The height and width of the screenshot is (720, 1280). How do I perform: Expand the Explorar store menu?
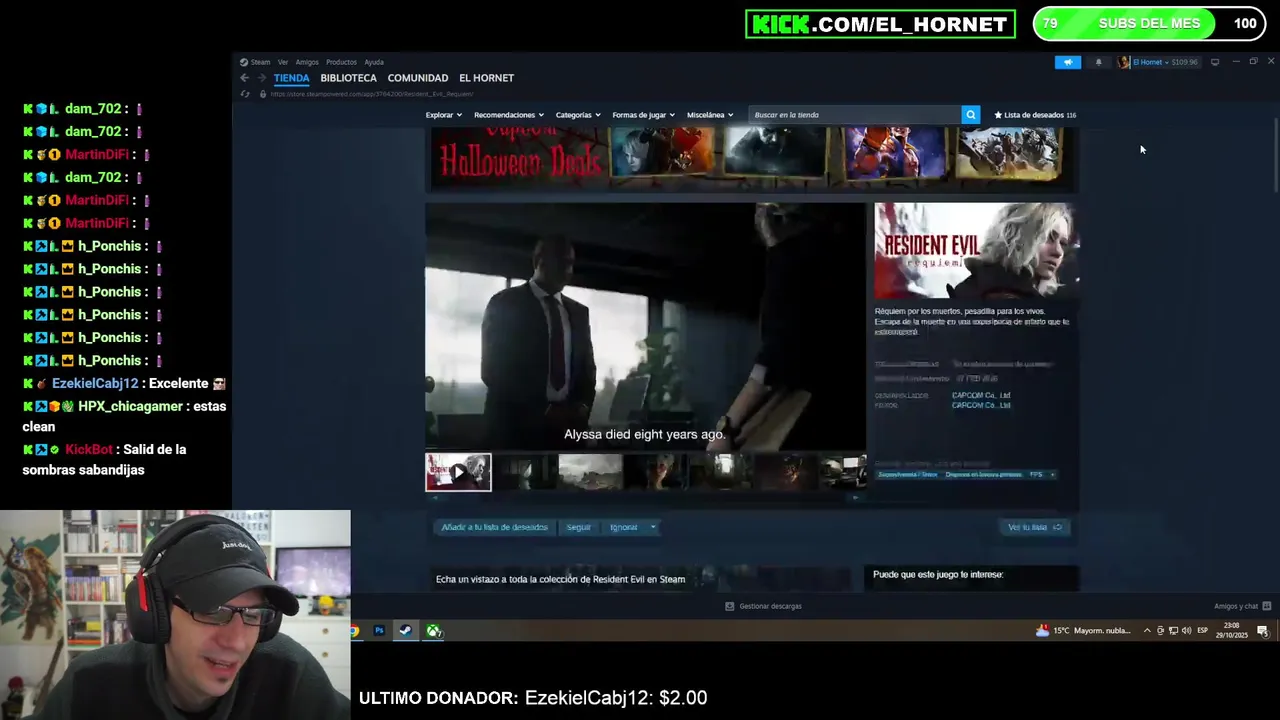point(444,115)
